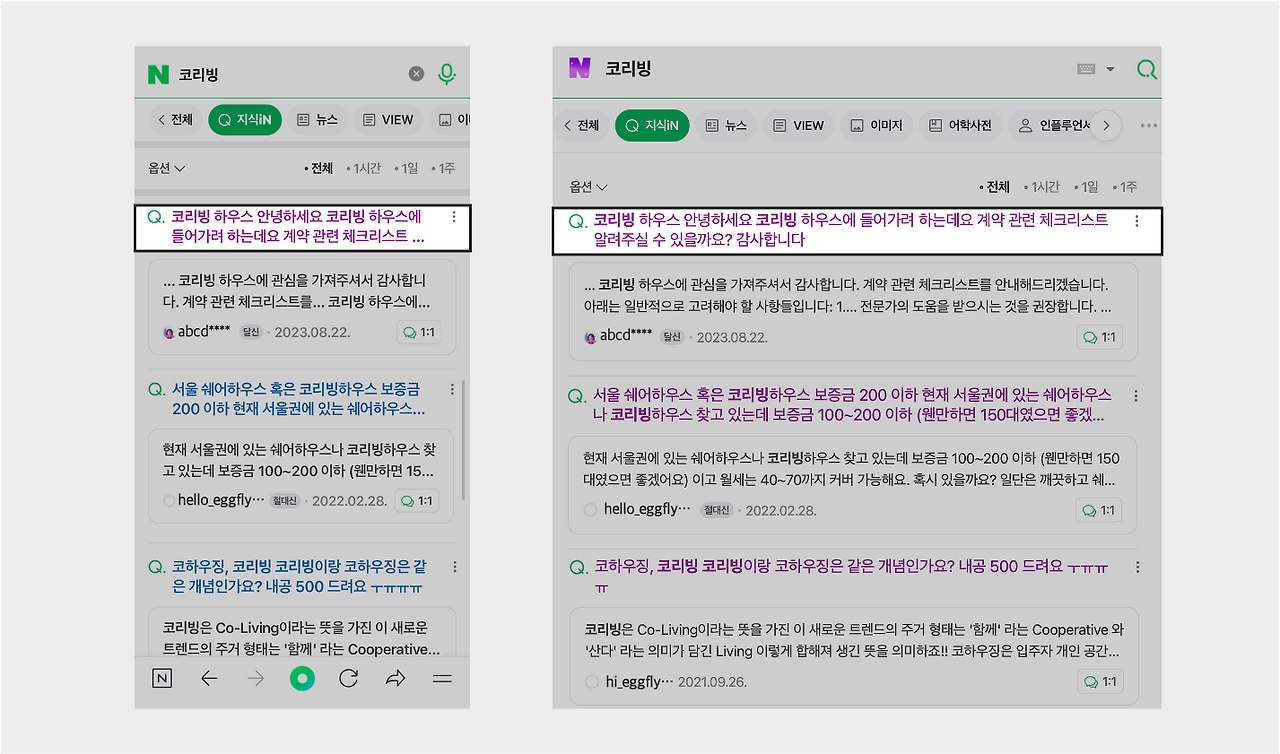Open more options for 코리빙 하우스 안녕하세요 in wide view
Image resolution: width=1280 pixels, height=754 pixels.
[1137, 221]
